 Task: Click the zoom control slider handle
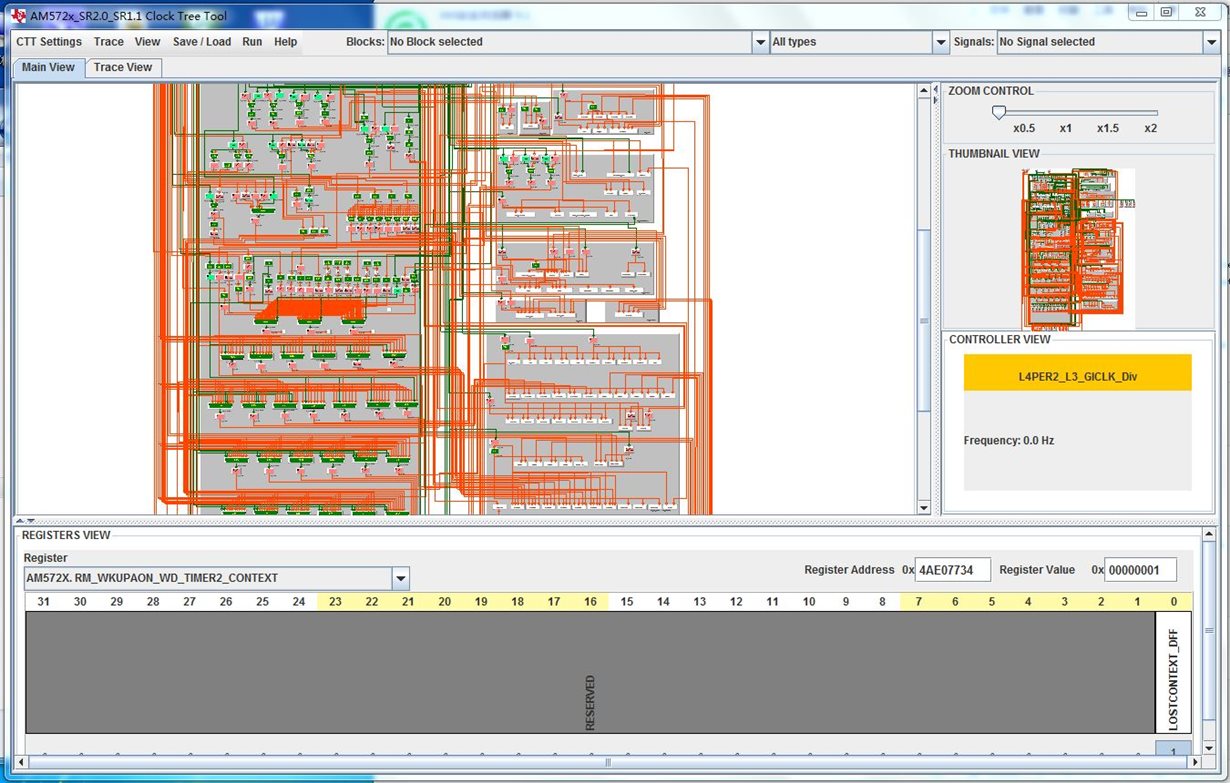pyautogui.click(x=998, y=113)
